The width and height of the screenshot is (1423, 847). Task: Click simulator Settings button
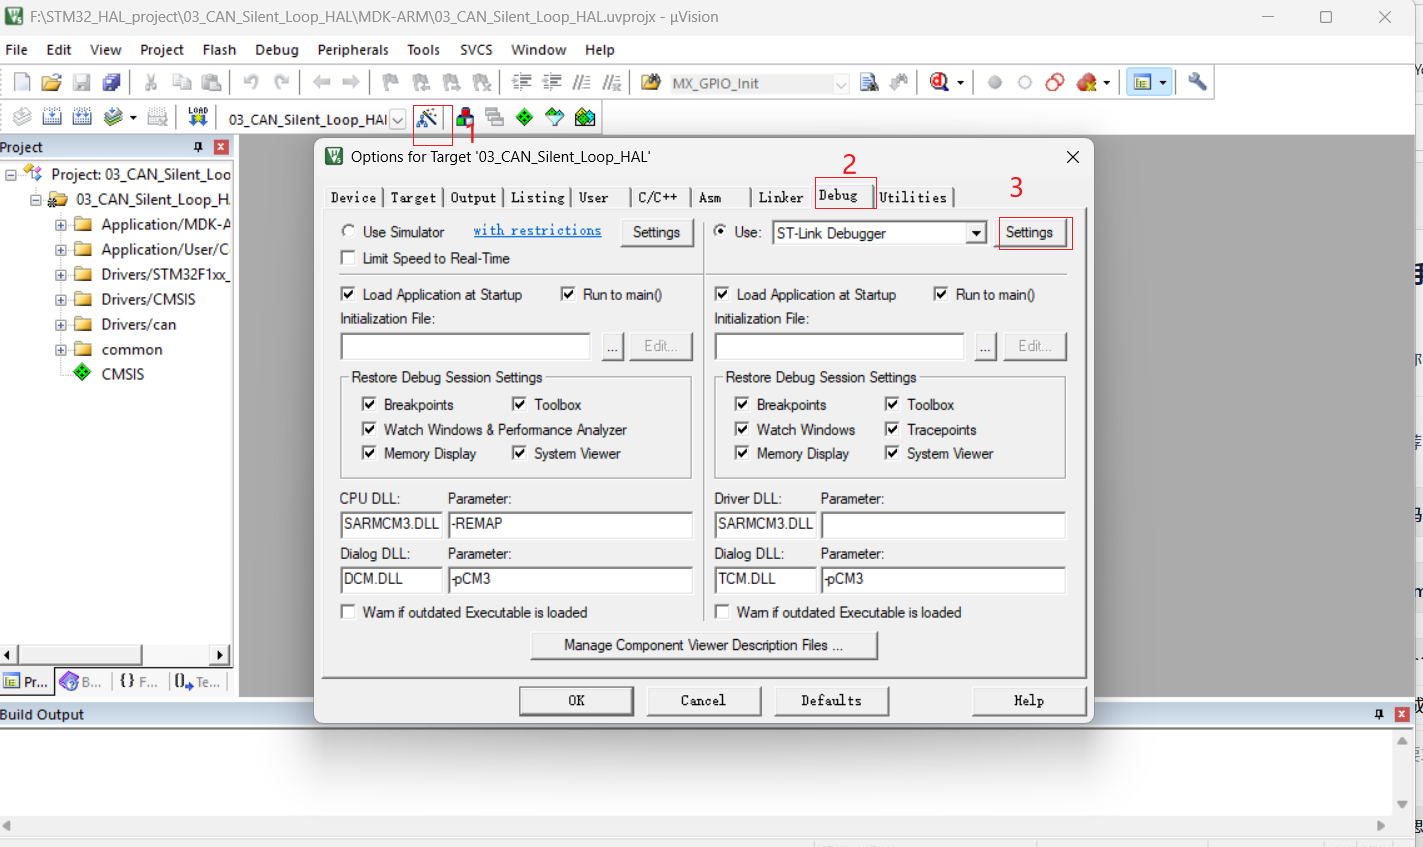(x=656, y=232)
